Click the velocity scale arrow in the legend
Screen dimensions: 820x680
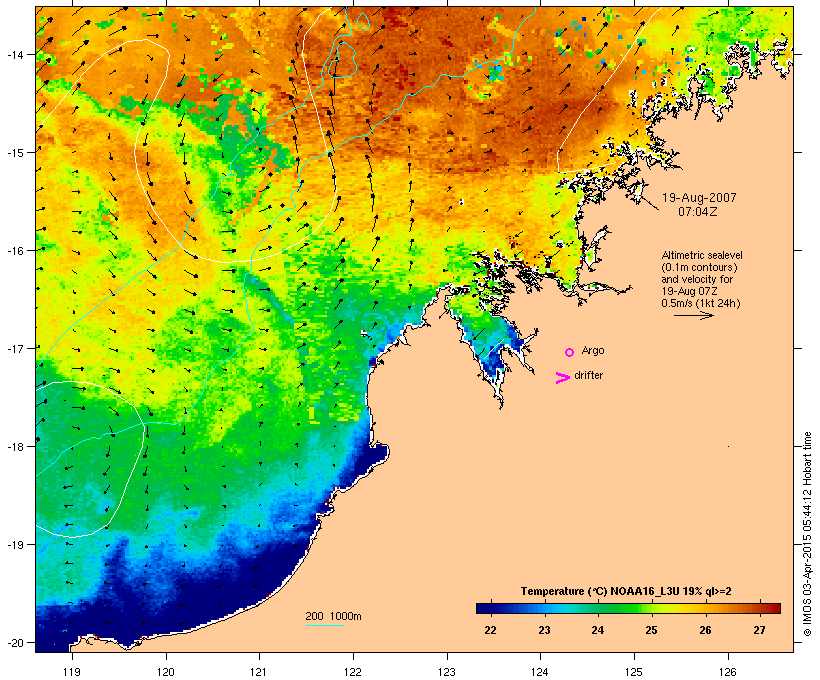pos(693,315)
